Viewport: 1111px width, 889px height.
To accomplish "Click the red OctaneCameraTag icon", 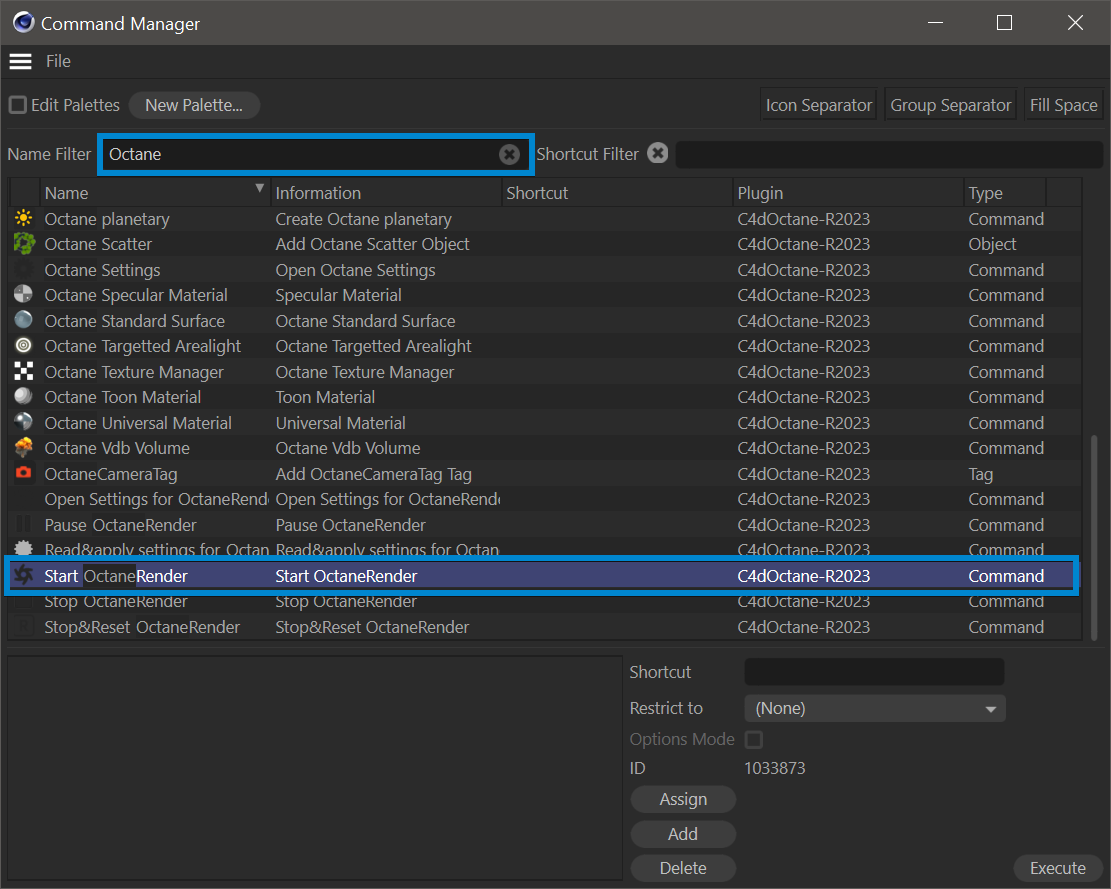I will point(24,474).
